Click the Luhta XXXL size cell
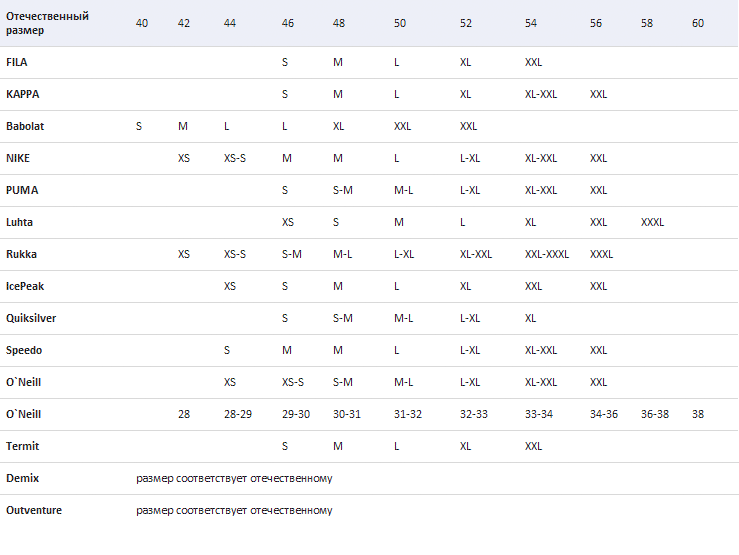The width and height of the screenshot is (739, 555). click(652, 222)
